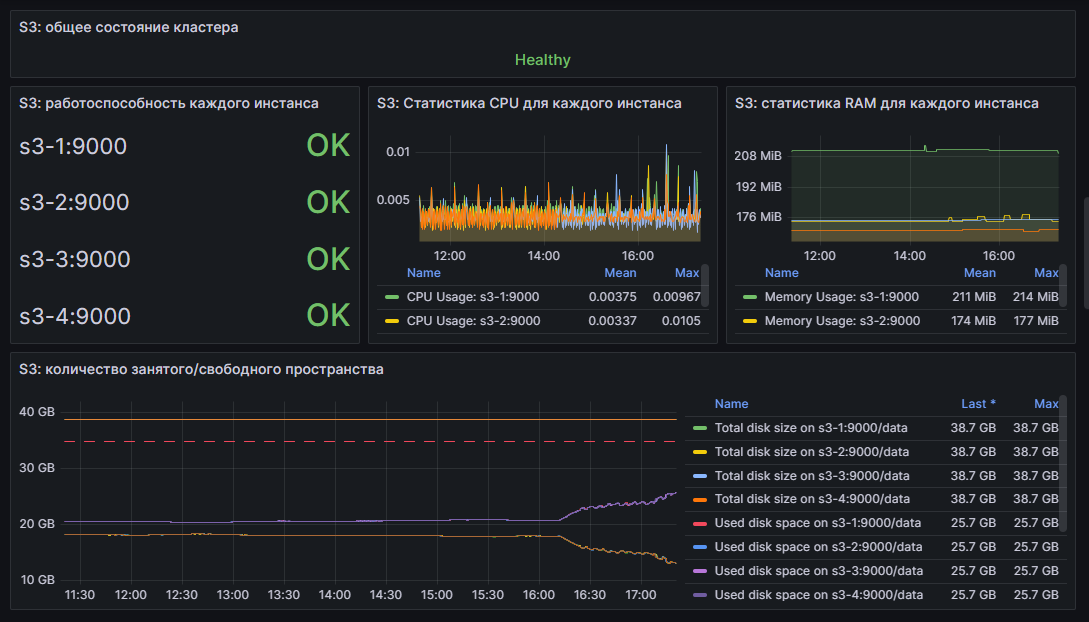Click the 'количество занятого/свободного пространства' panel title
Image resolution: width=1089 pixels, height=622 pixels.
point(201,369)
